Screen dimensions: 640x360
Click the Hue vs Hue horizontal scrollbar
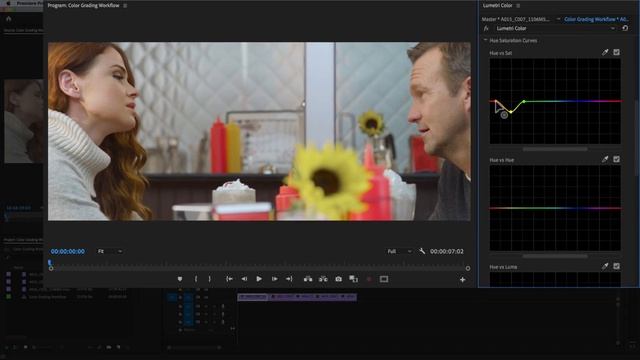(x=555, y=256)
